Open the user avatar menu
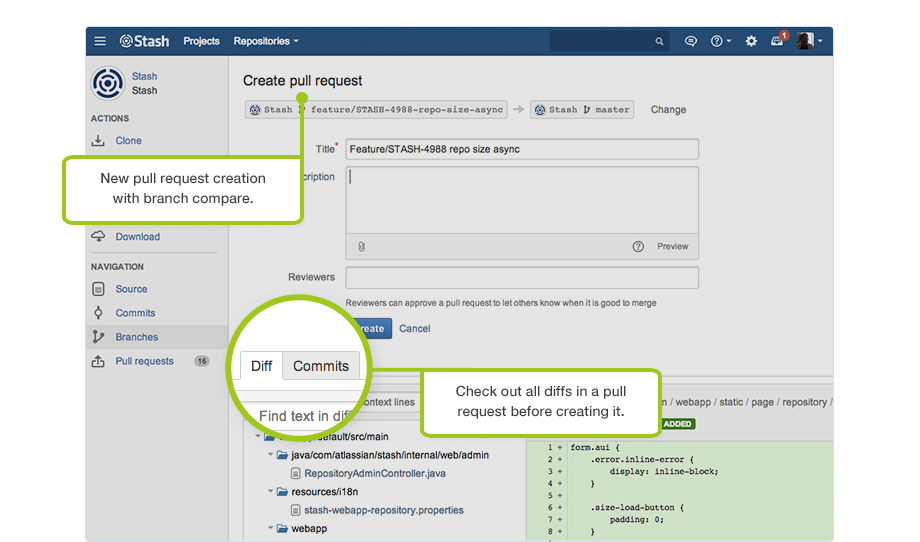This screenshot has height=542, width=920. tap(809, 40)
